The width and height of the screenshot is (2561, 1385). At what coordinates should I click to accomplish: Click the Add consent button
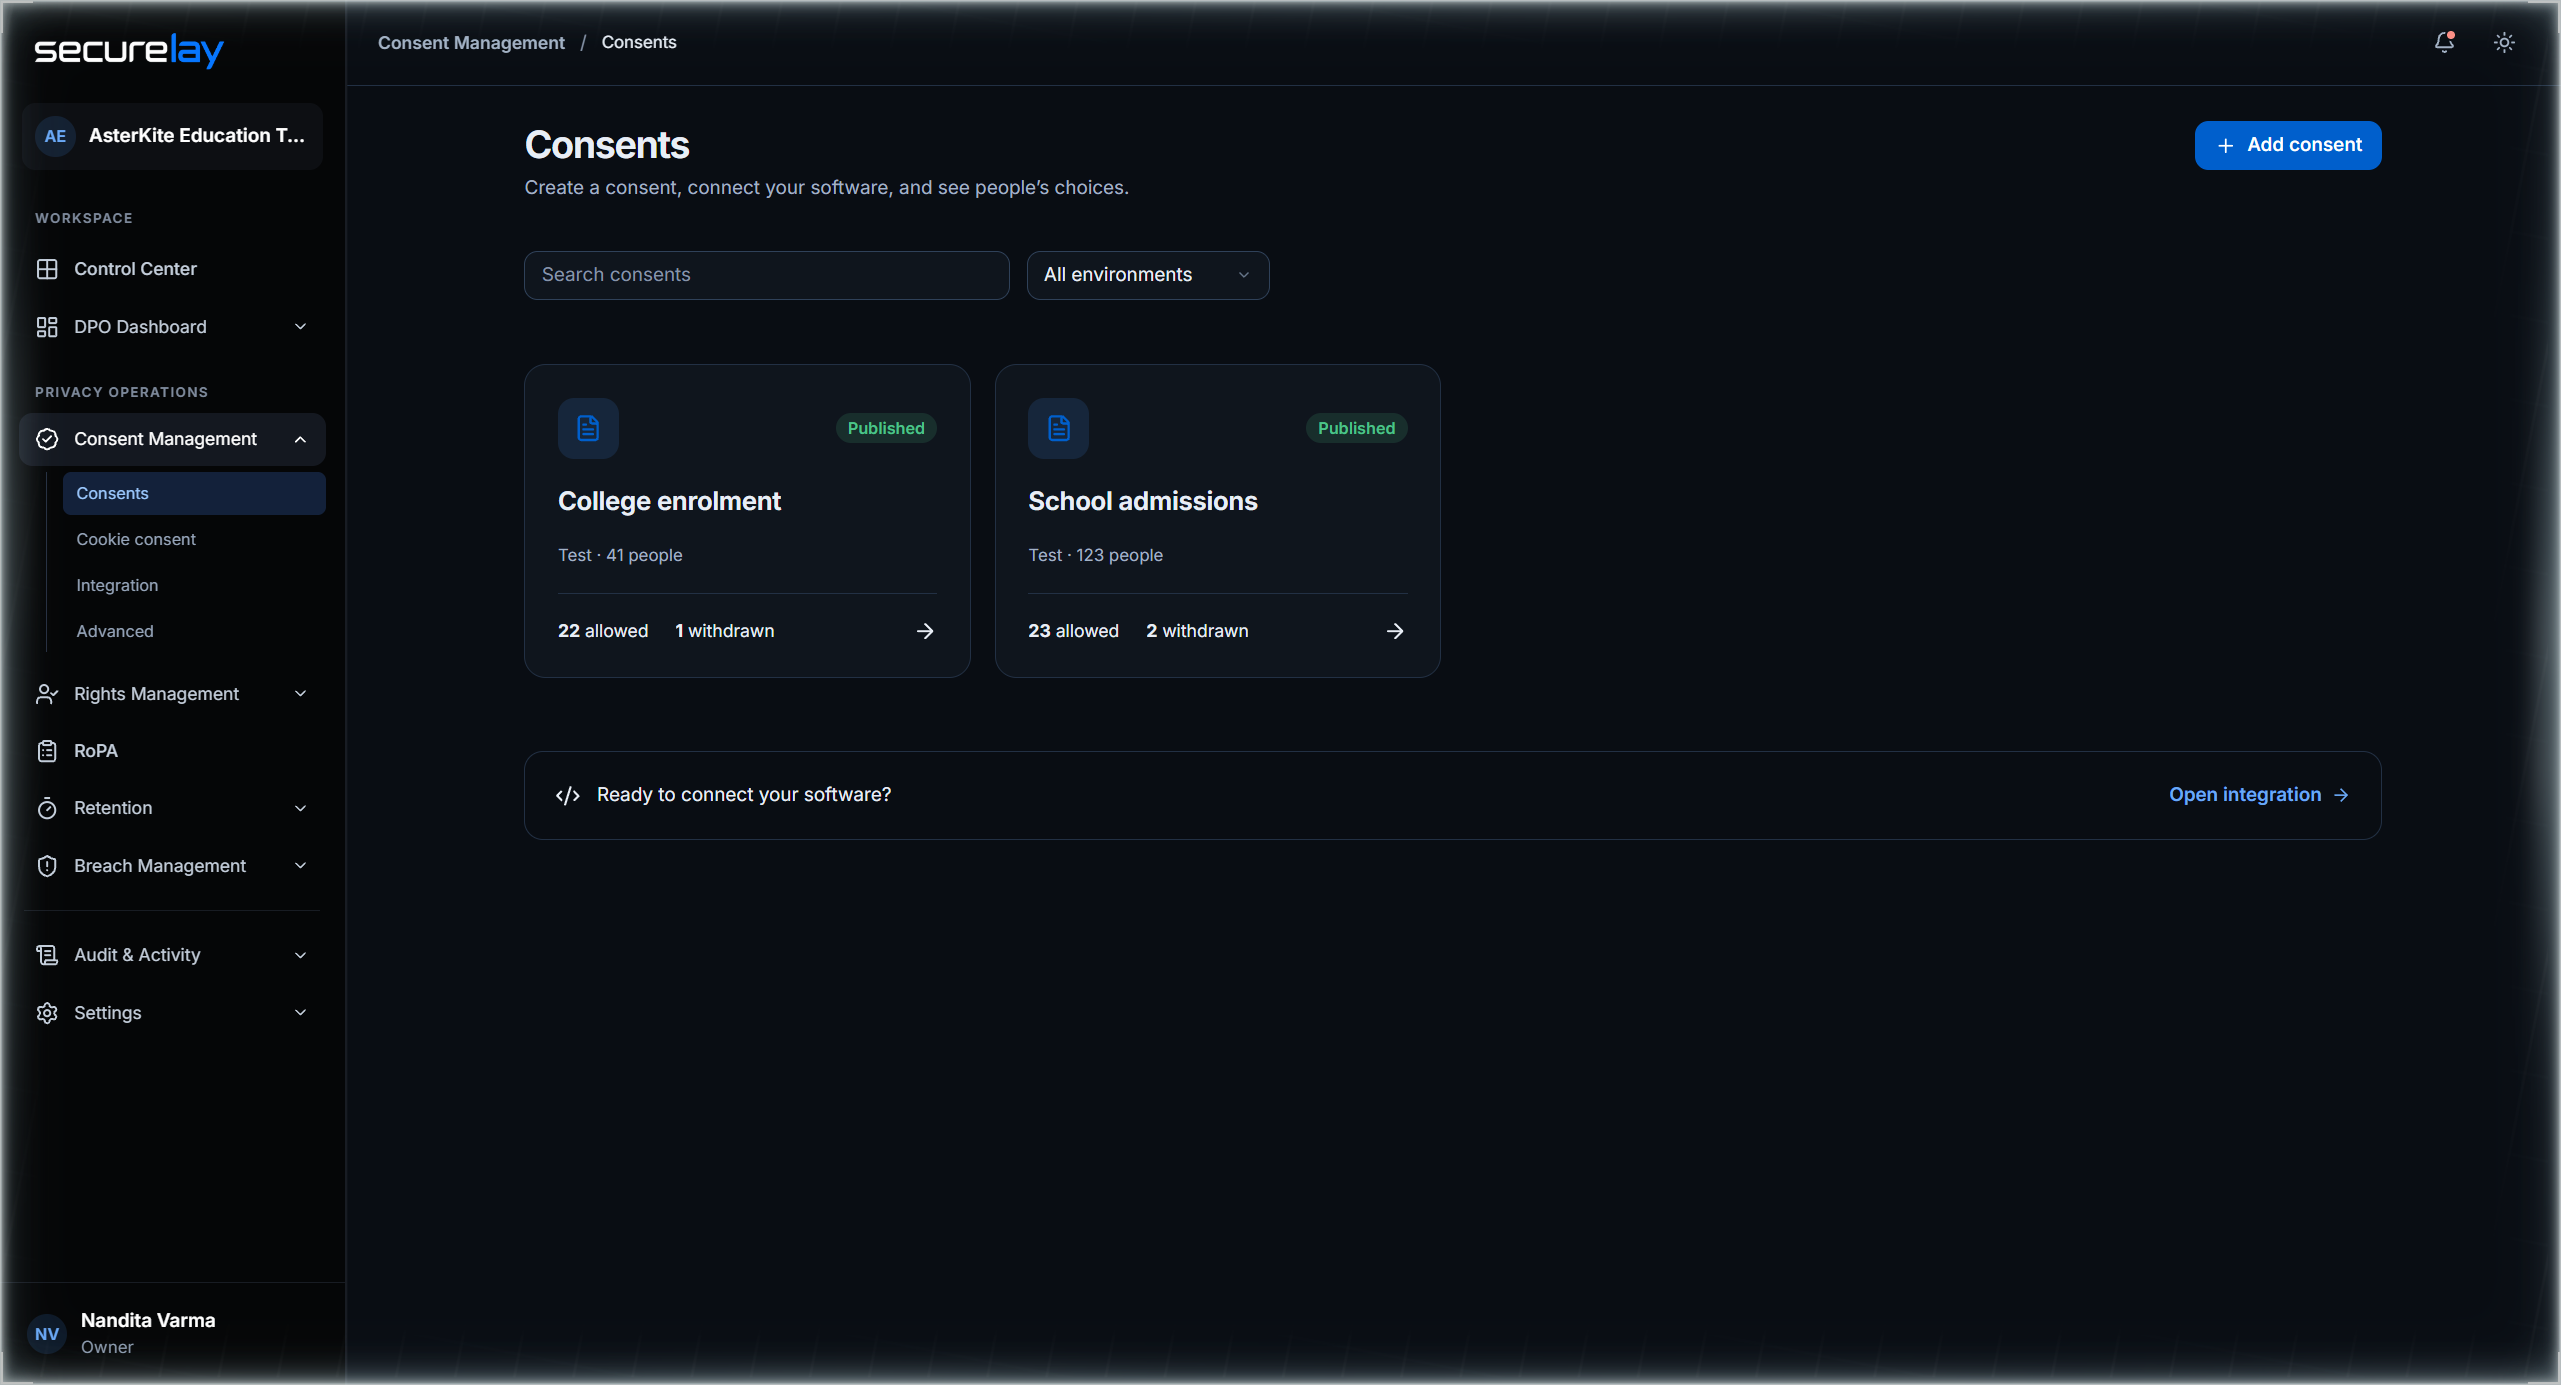(2288, 146)
